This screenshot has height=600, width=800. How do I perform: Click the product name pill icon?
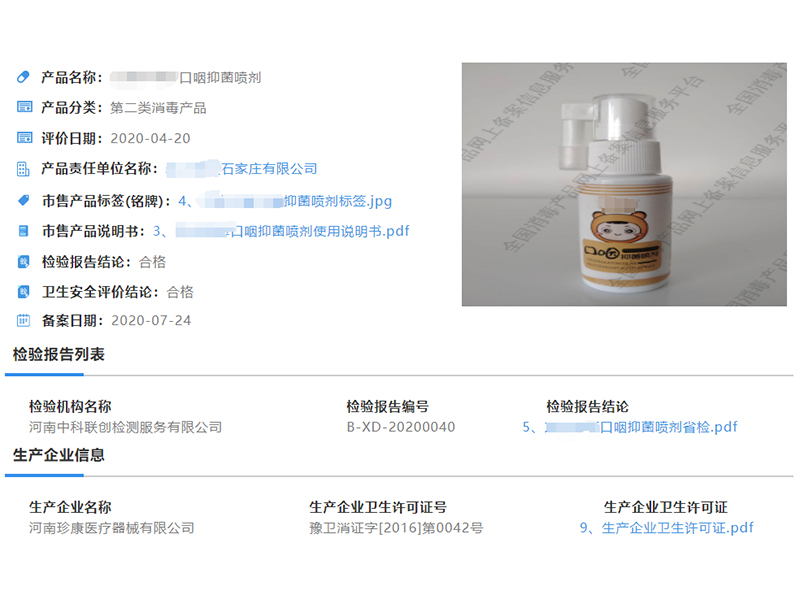click(x=23, y=77)
